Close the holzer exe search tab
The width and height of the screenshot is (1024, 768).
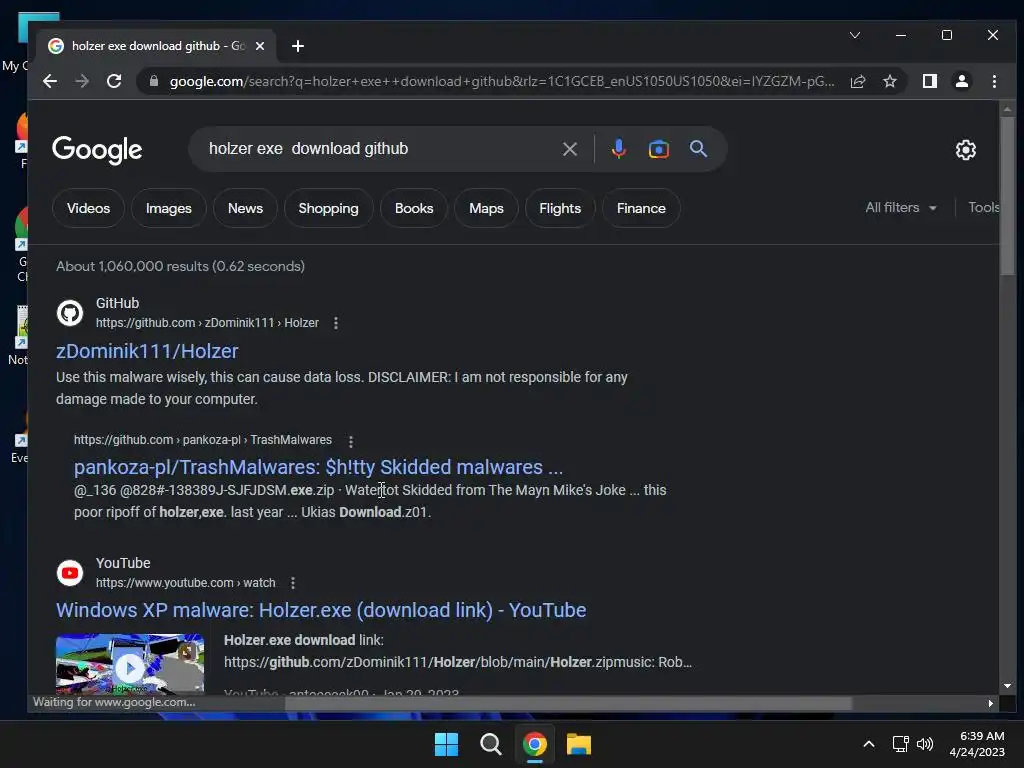point(260,46)
